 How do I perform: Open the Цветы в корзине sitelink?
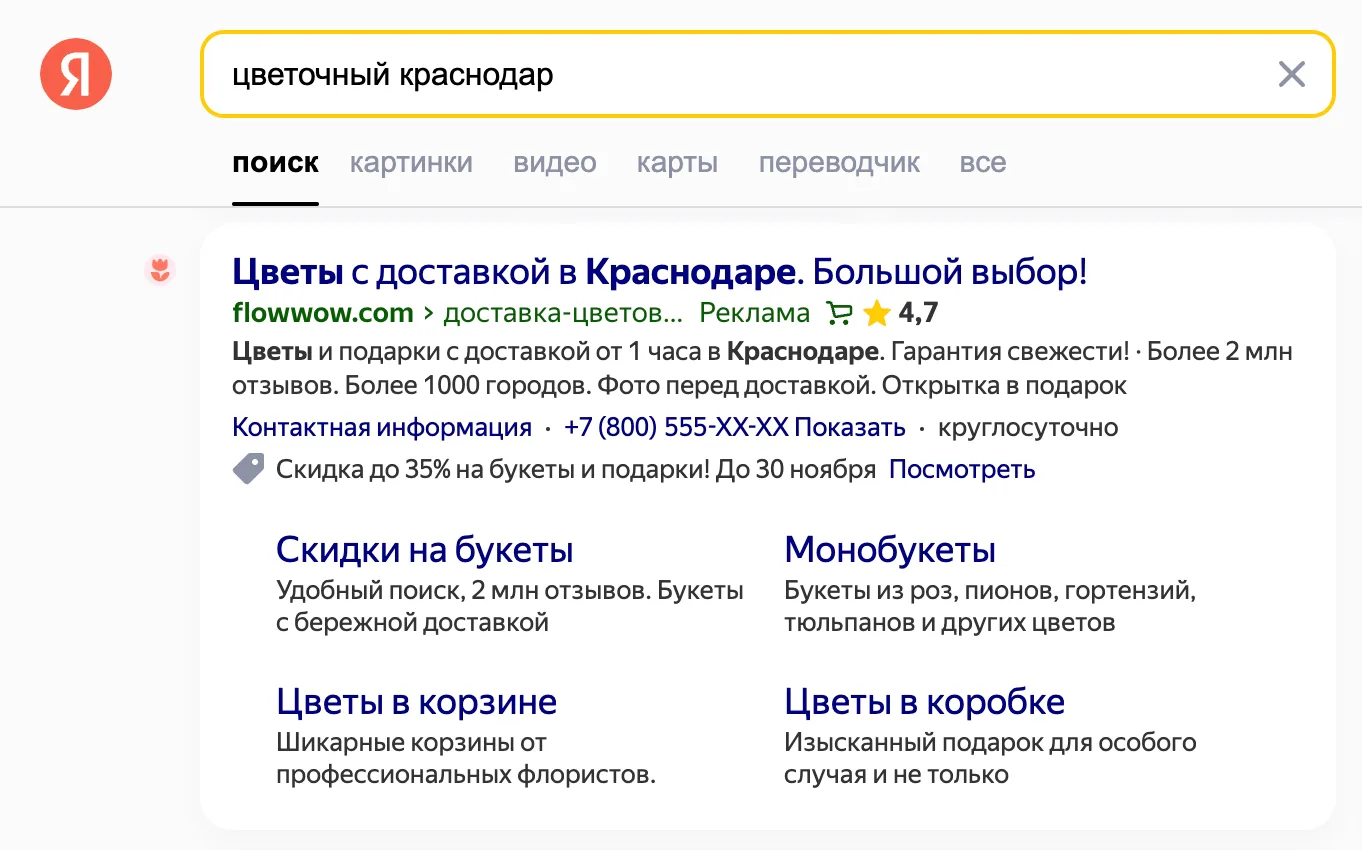[x=416, y=701]
